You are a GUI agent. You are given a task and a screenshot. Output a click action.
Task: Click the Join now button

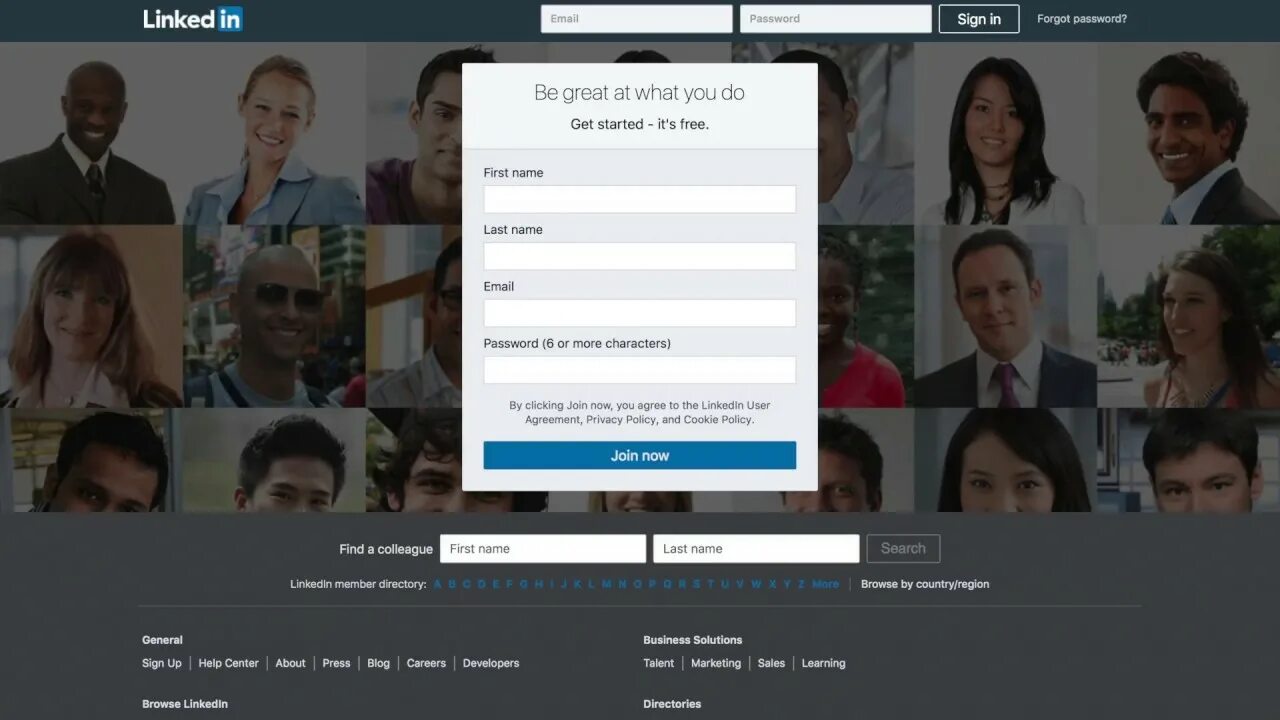tap(640, 455)
